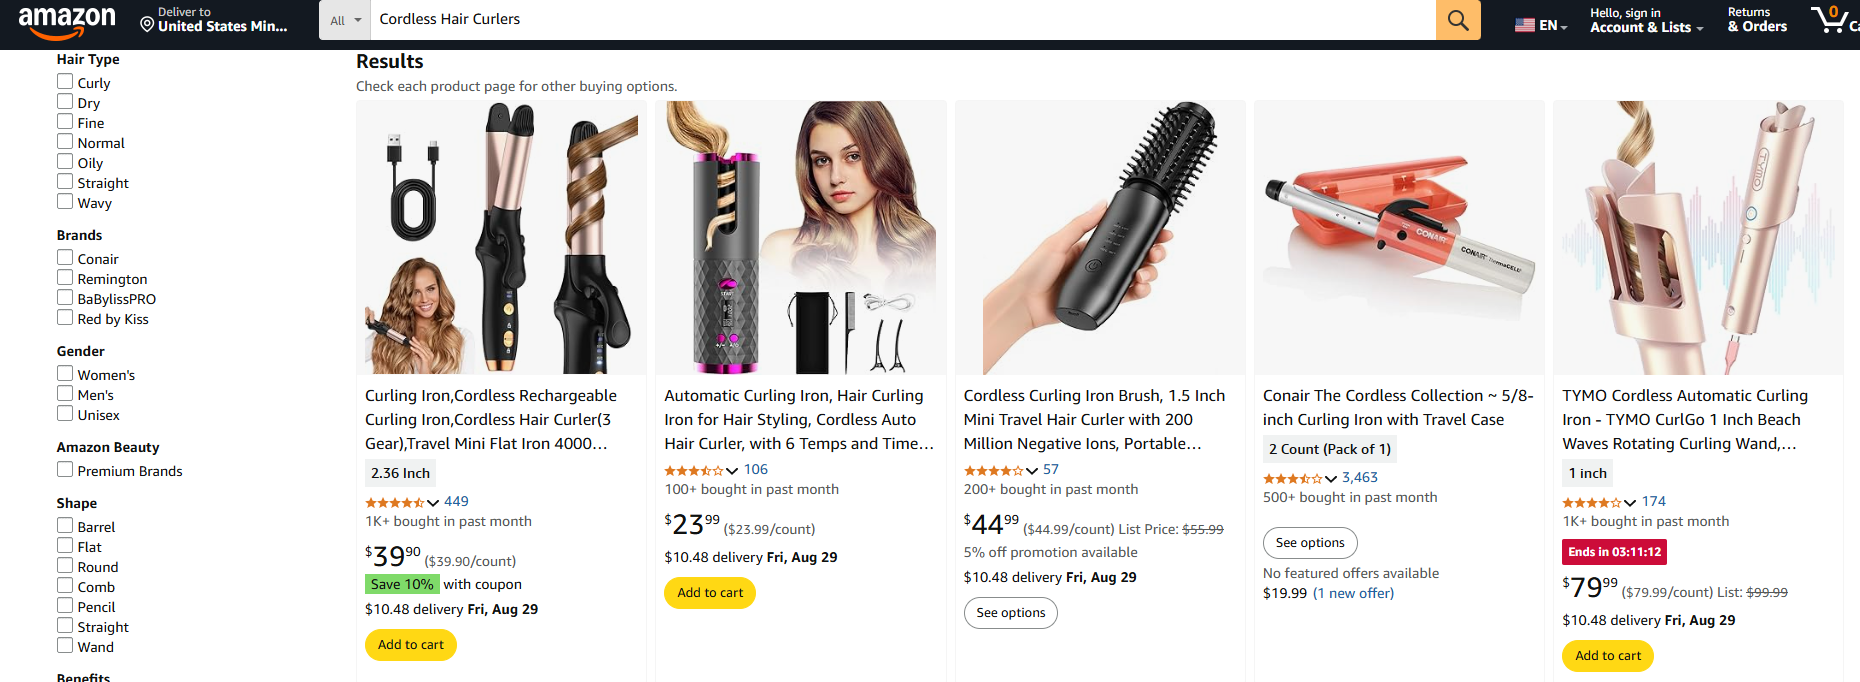Check the Conair brand filter
This screenshot has width=1860, height=682.
tap(64, 258)
